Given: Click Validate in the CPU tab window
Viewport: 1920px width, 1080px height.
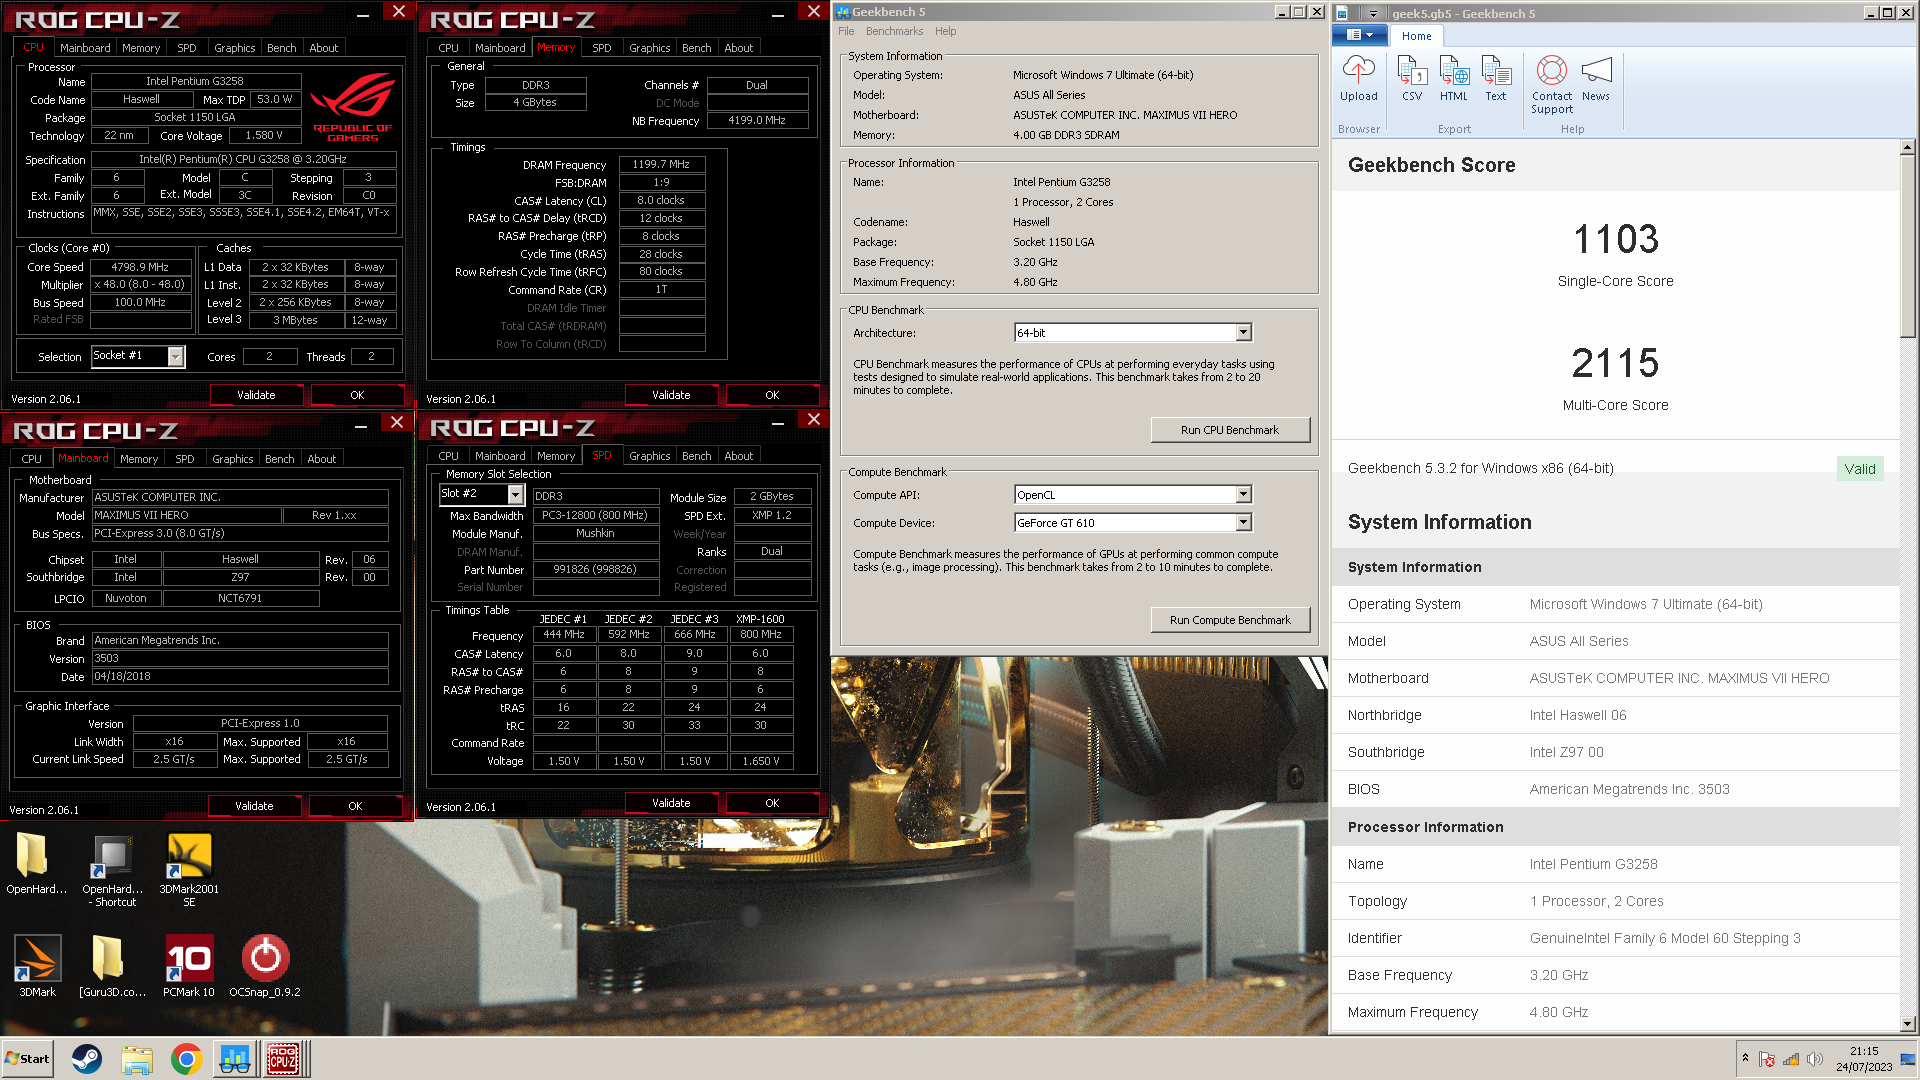Looking at the screenshot, I should [256, 395].
